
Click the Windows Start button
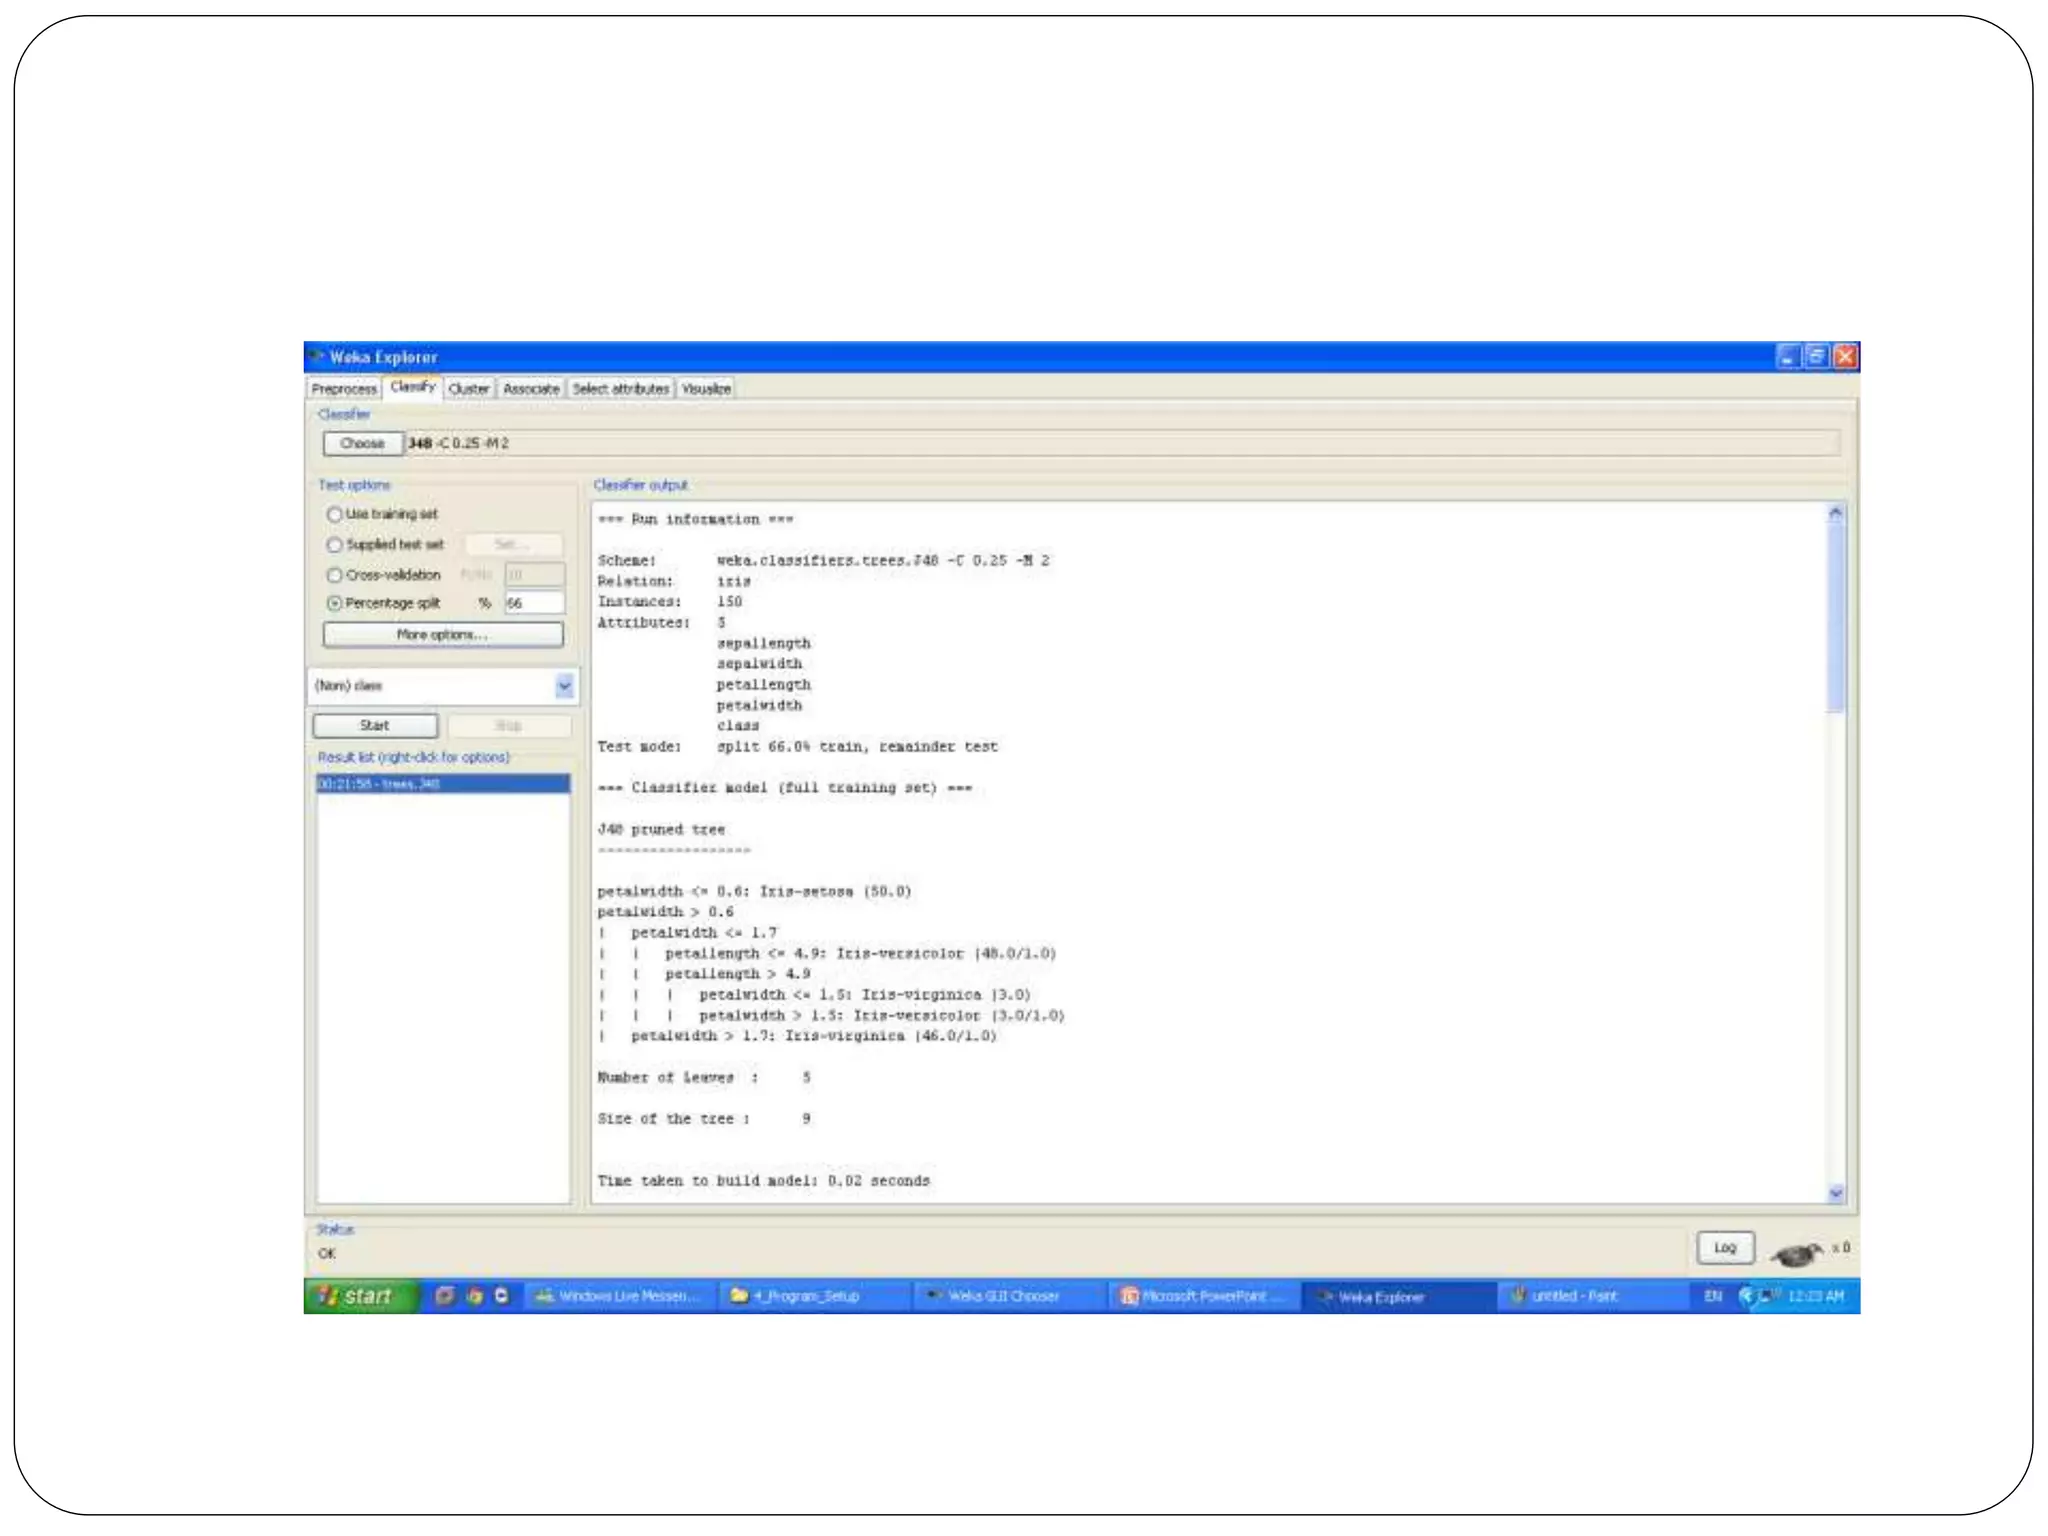(358, 1296)
